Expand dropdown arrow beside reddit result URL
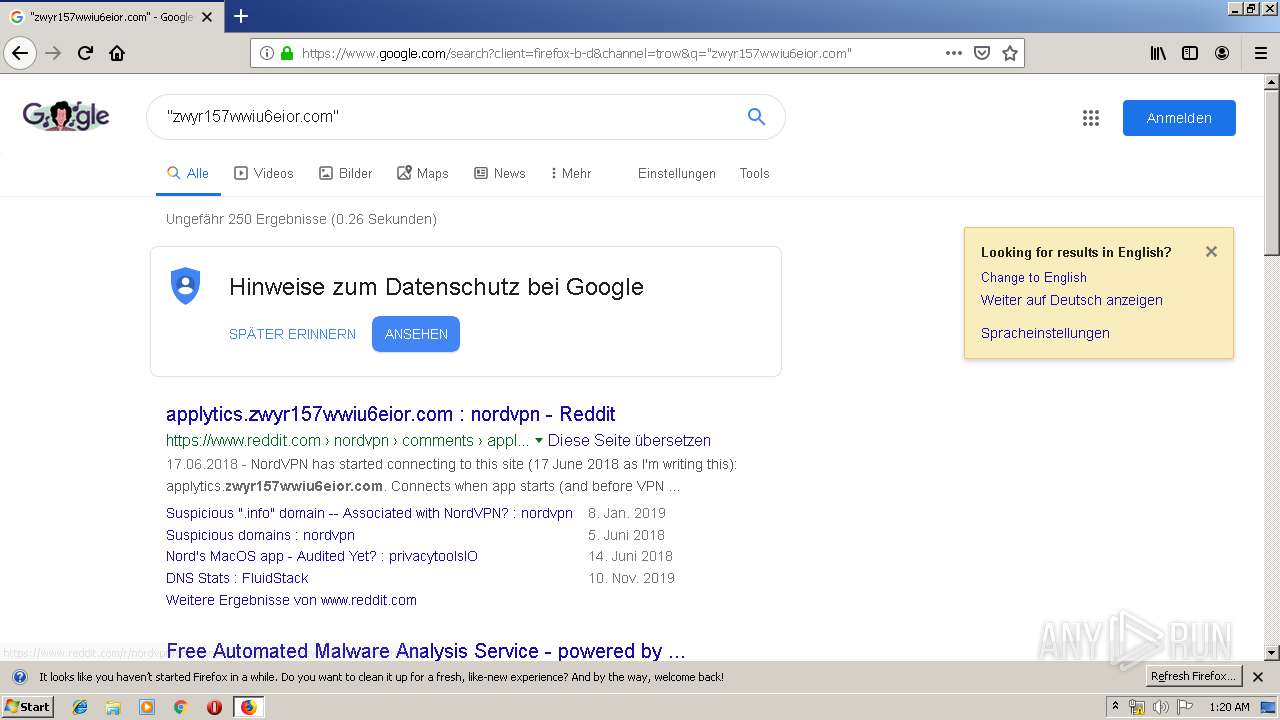 pos(539,441)
